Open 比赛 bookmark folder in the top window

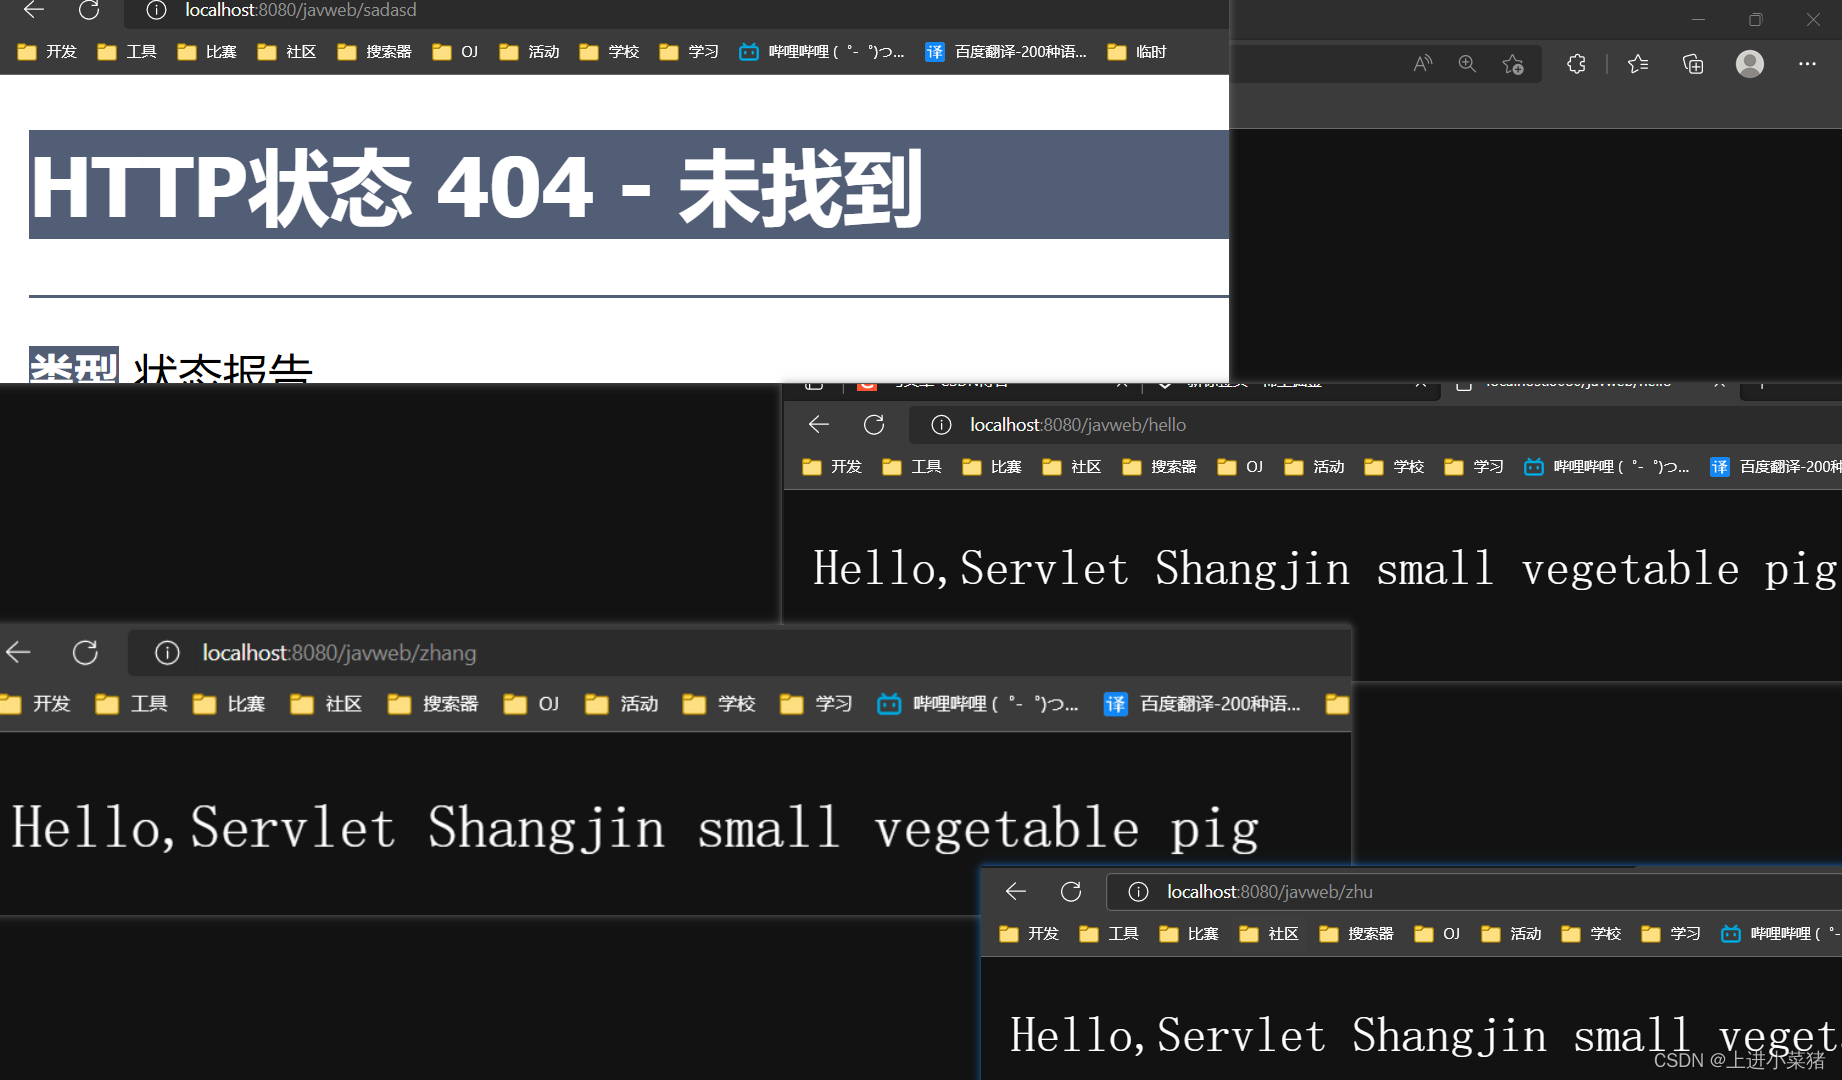point(207,52)
